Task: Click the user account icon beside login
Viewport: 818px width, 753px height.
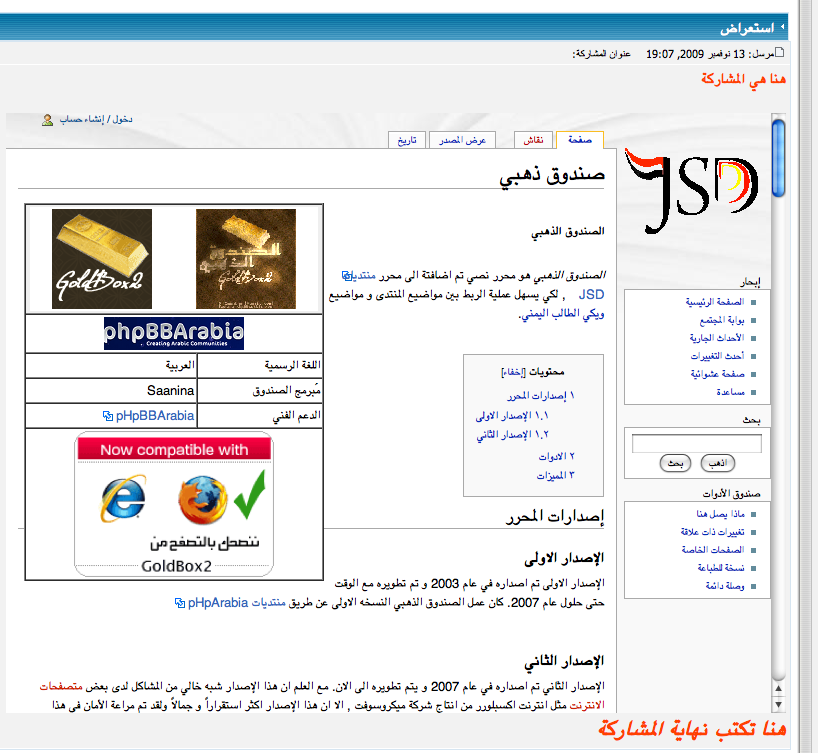Action: click(47, 120)
